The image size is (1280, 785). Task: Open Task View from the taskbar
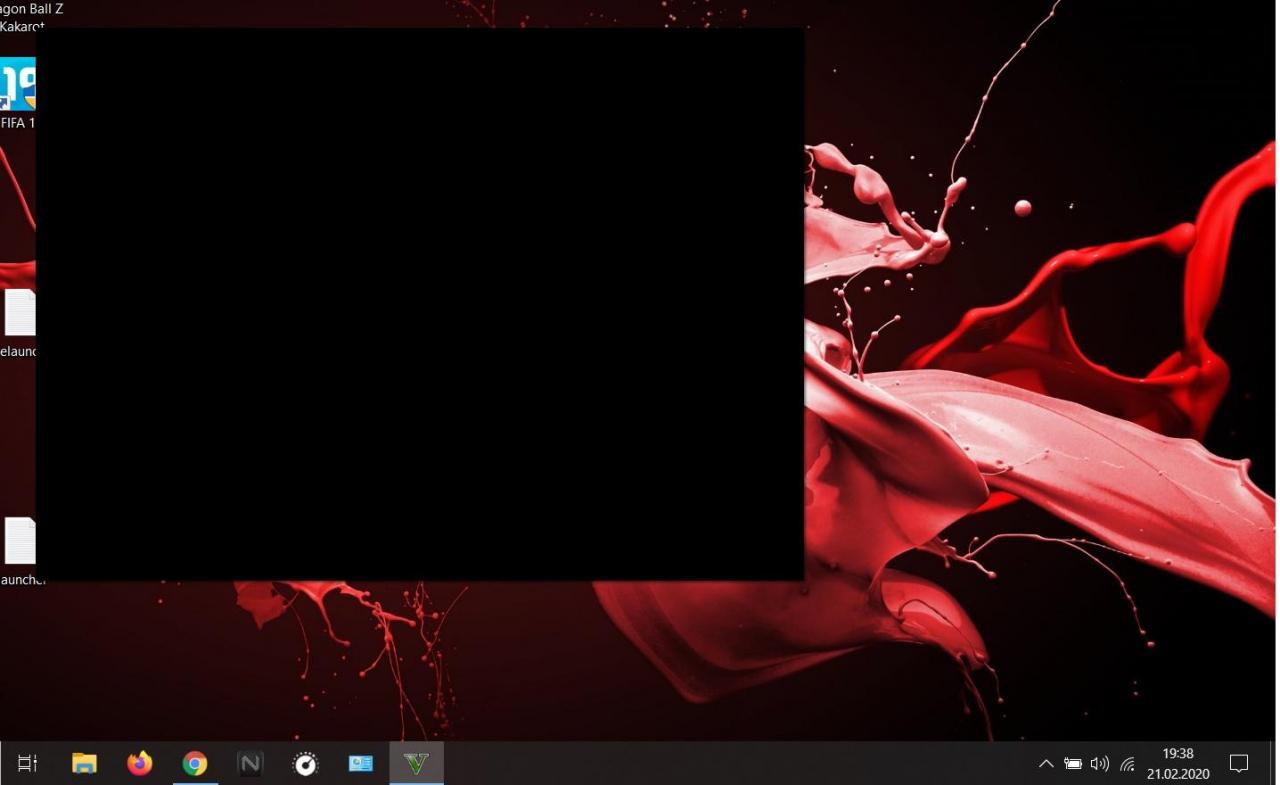coord(28,764)
